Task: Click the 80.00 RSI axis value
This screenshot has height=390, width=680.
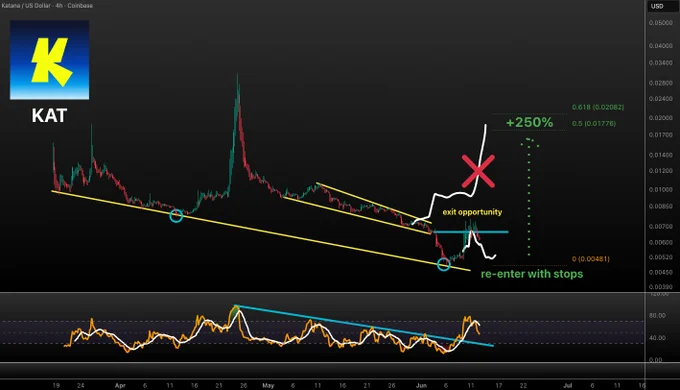Action: (657, 316)
